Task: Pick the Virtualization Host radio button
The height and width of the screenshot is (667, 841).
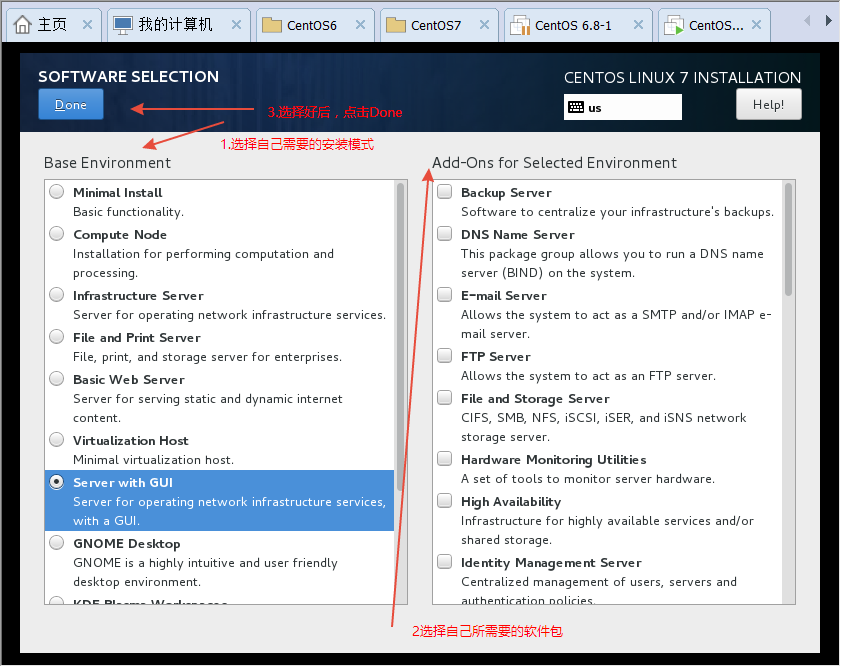Action: click(x=57, y=440)
